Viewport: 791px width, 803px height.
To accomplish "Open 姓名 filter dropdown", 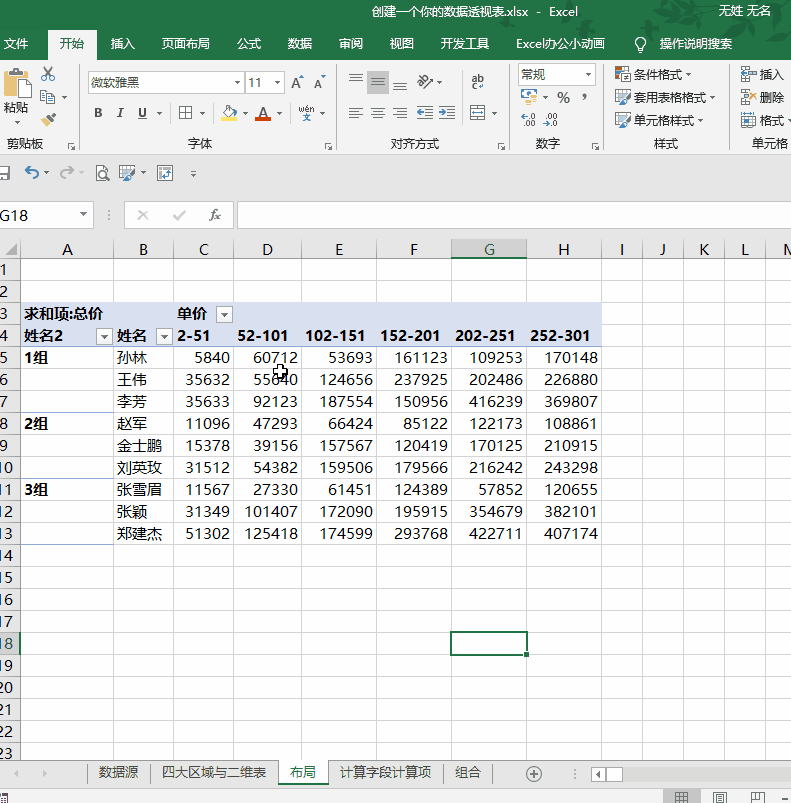I will [x=164, y=336].
